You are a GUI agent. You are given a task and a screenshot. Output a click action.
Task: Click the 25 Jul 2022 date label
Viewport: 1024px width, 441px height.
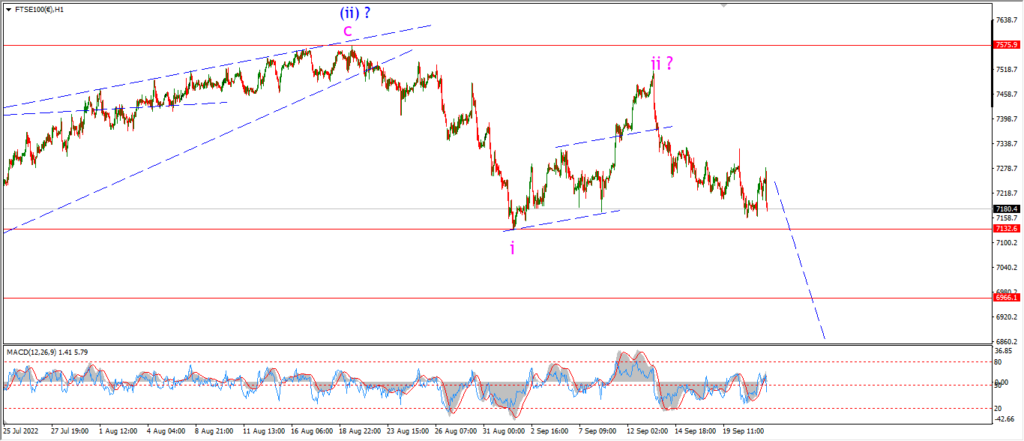[19, 431]
